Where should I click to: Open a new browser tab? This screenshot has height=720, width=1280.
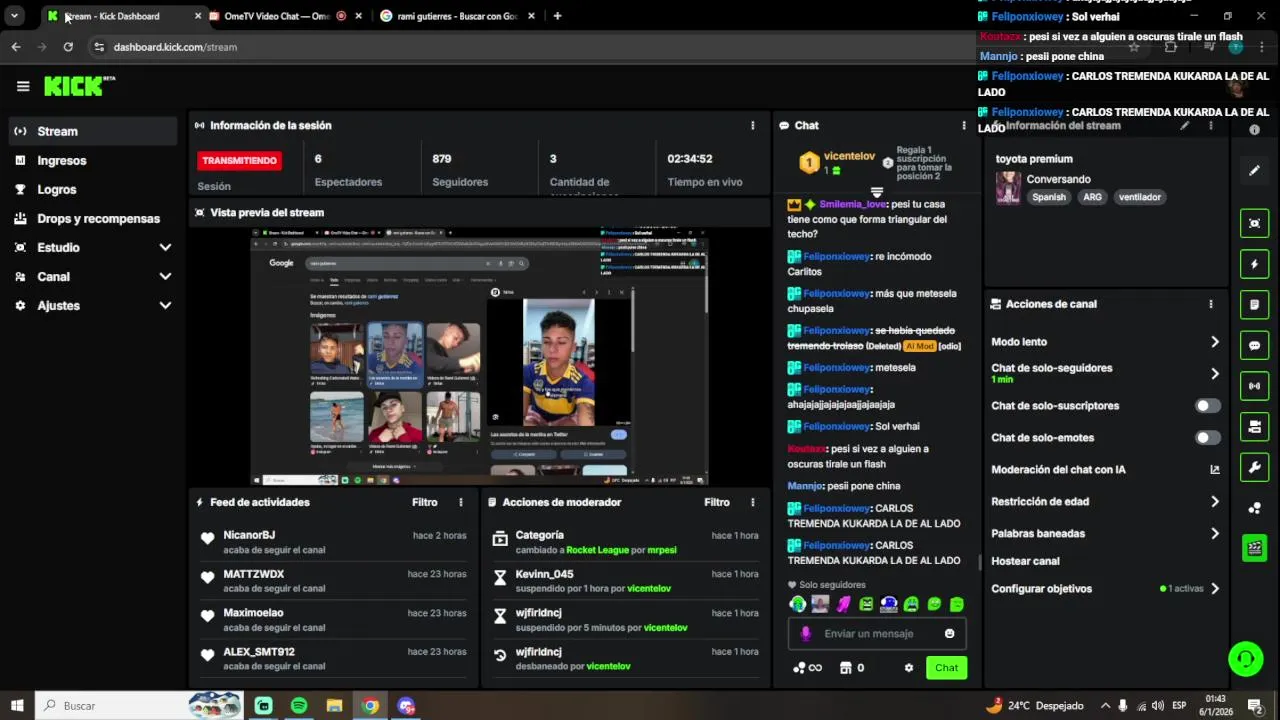point(557,16)
